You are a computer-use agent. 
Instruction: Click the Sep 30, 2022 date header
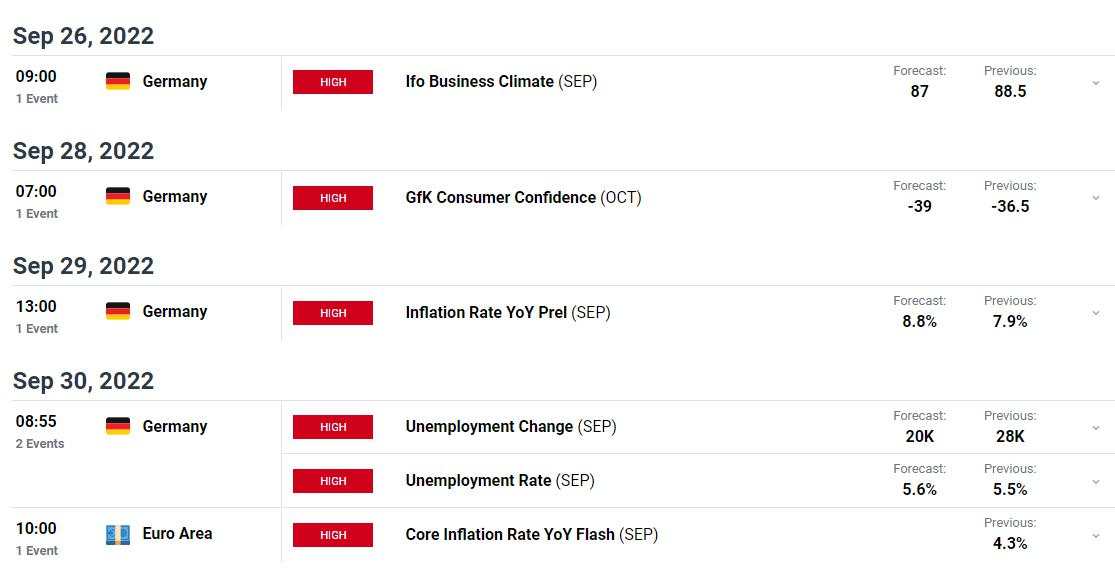(x=83, y=381)
